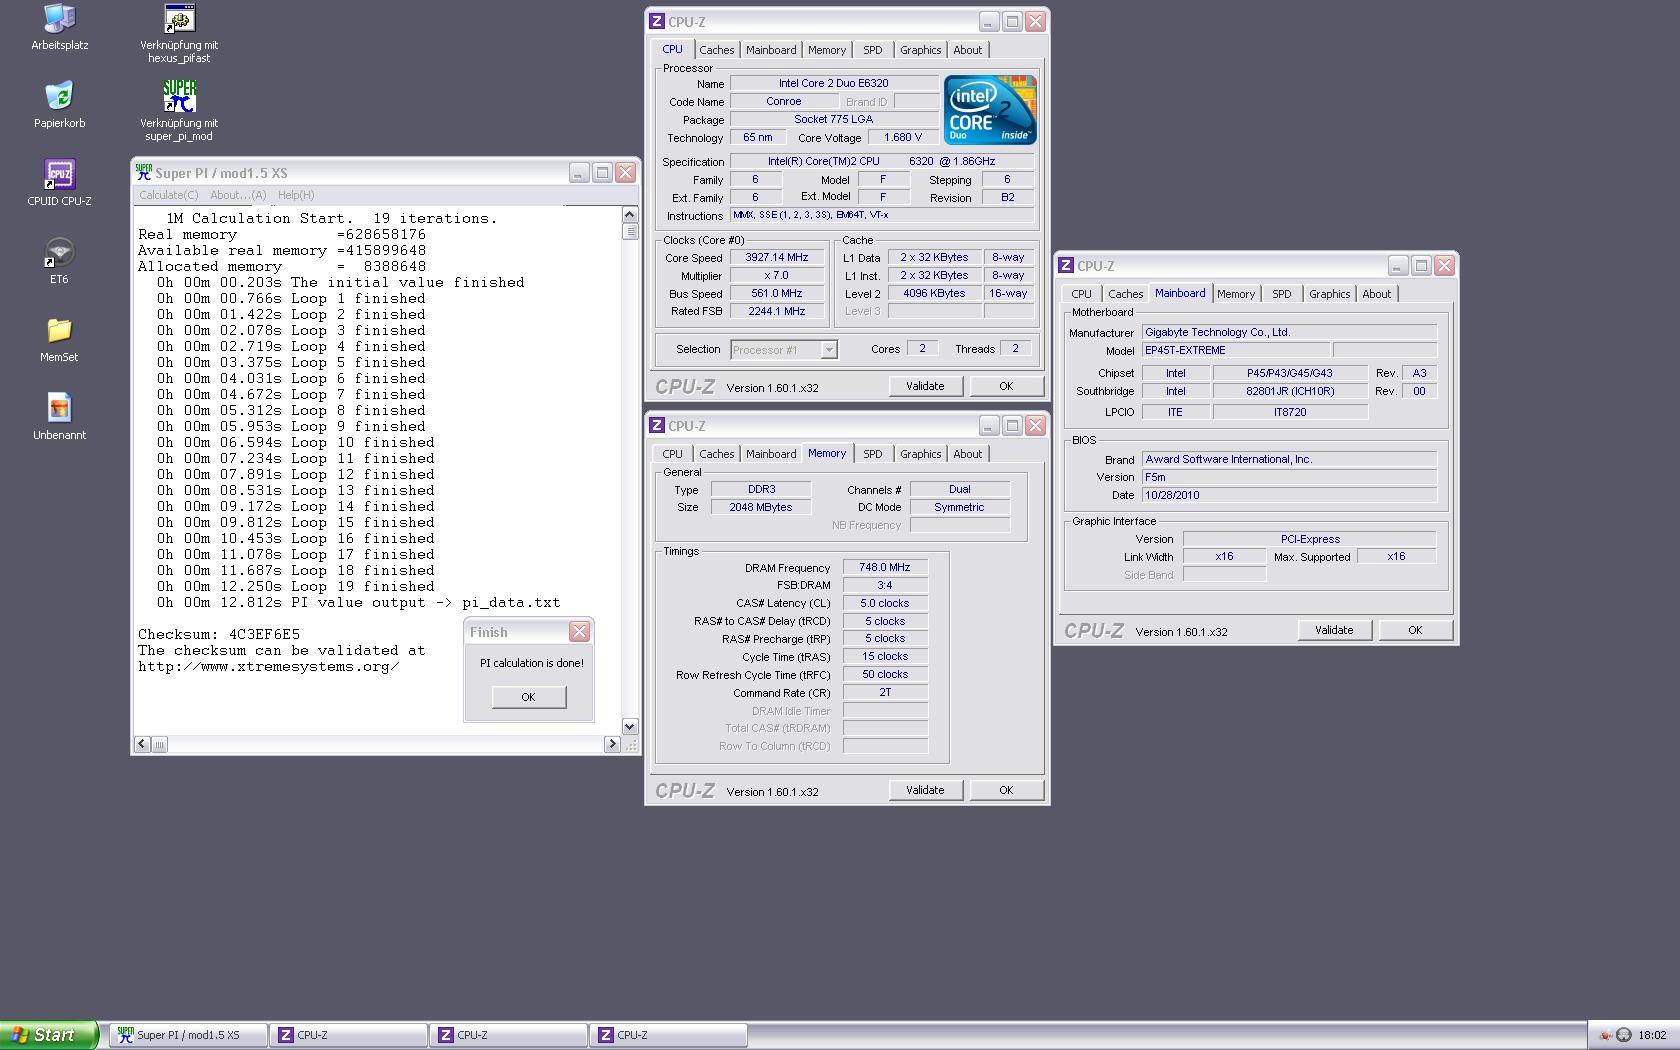Image resolution: width=1680 pixels, height=1050 pixels.
Task: Click OK in CPU-Z Mainboard window
Action: tap(1415, 630)
